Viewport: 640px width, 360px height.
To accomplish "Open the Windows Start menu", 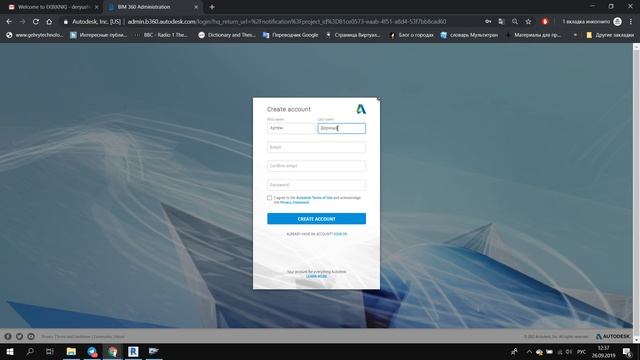I will (10, 351).
